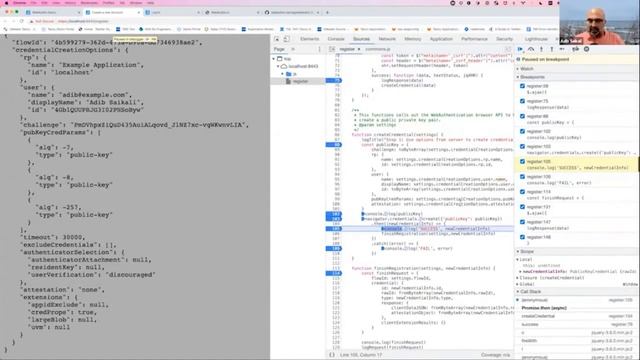Switch to the Performance tab
Screen dimensions: 640x360
474,39
